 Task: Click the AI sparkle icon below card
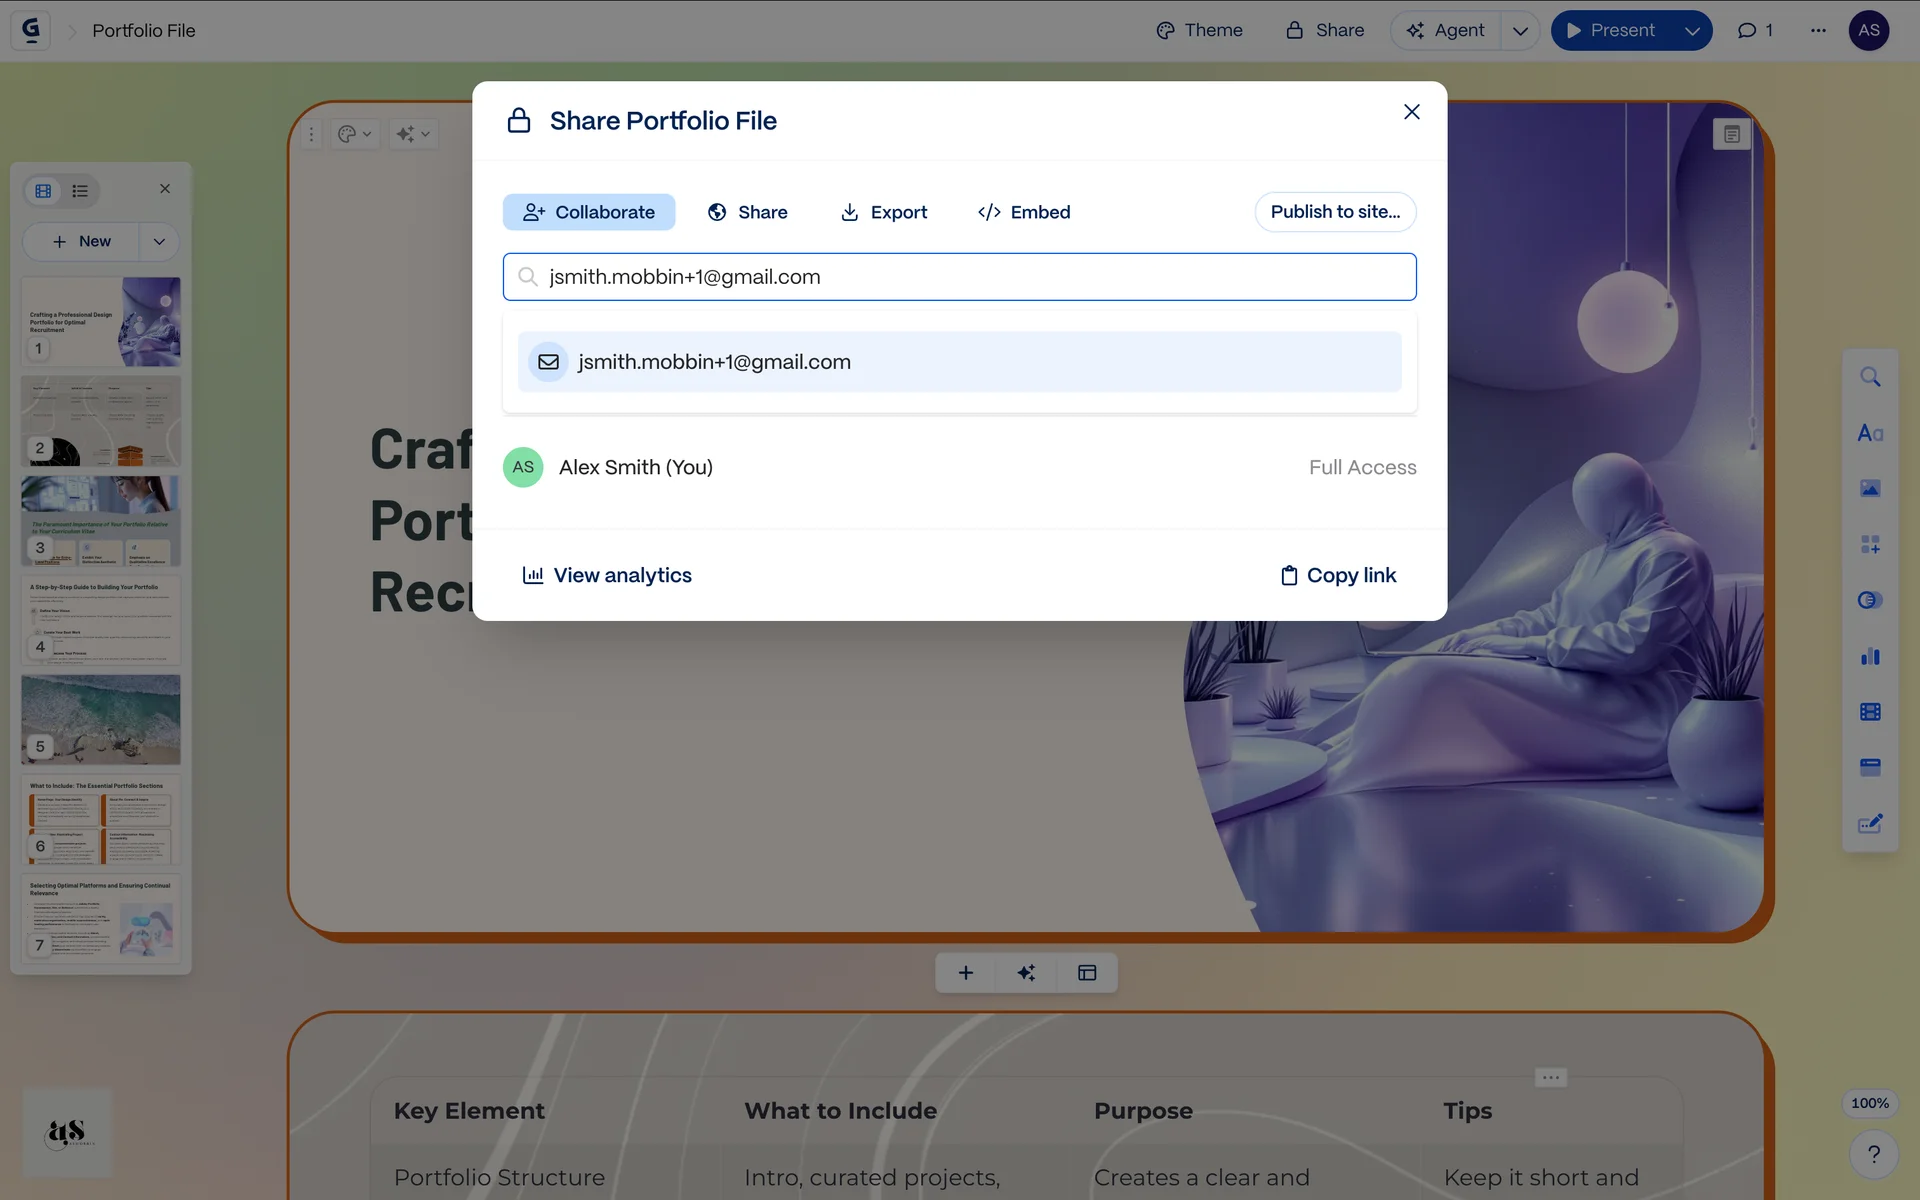(x=1026, y=973)
